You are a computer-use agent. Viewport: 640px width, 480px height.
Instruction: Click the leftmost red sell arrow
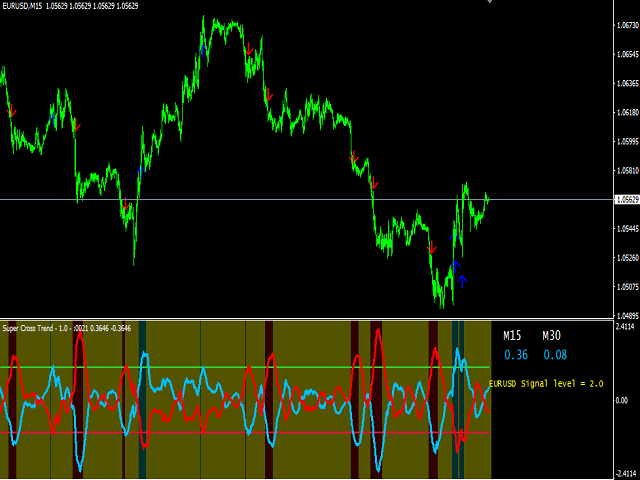pos(12,112)
